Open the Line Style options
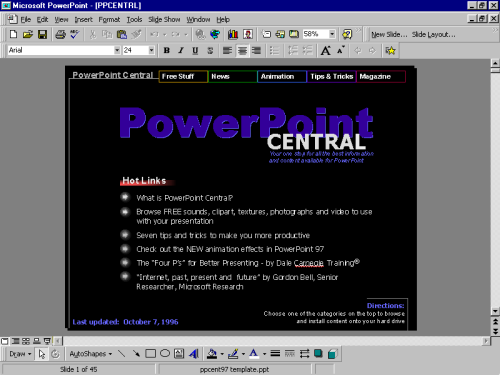This screenshot has height=375, width=500. (275, 354)
